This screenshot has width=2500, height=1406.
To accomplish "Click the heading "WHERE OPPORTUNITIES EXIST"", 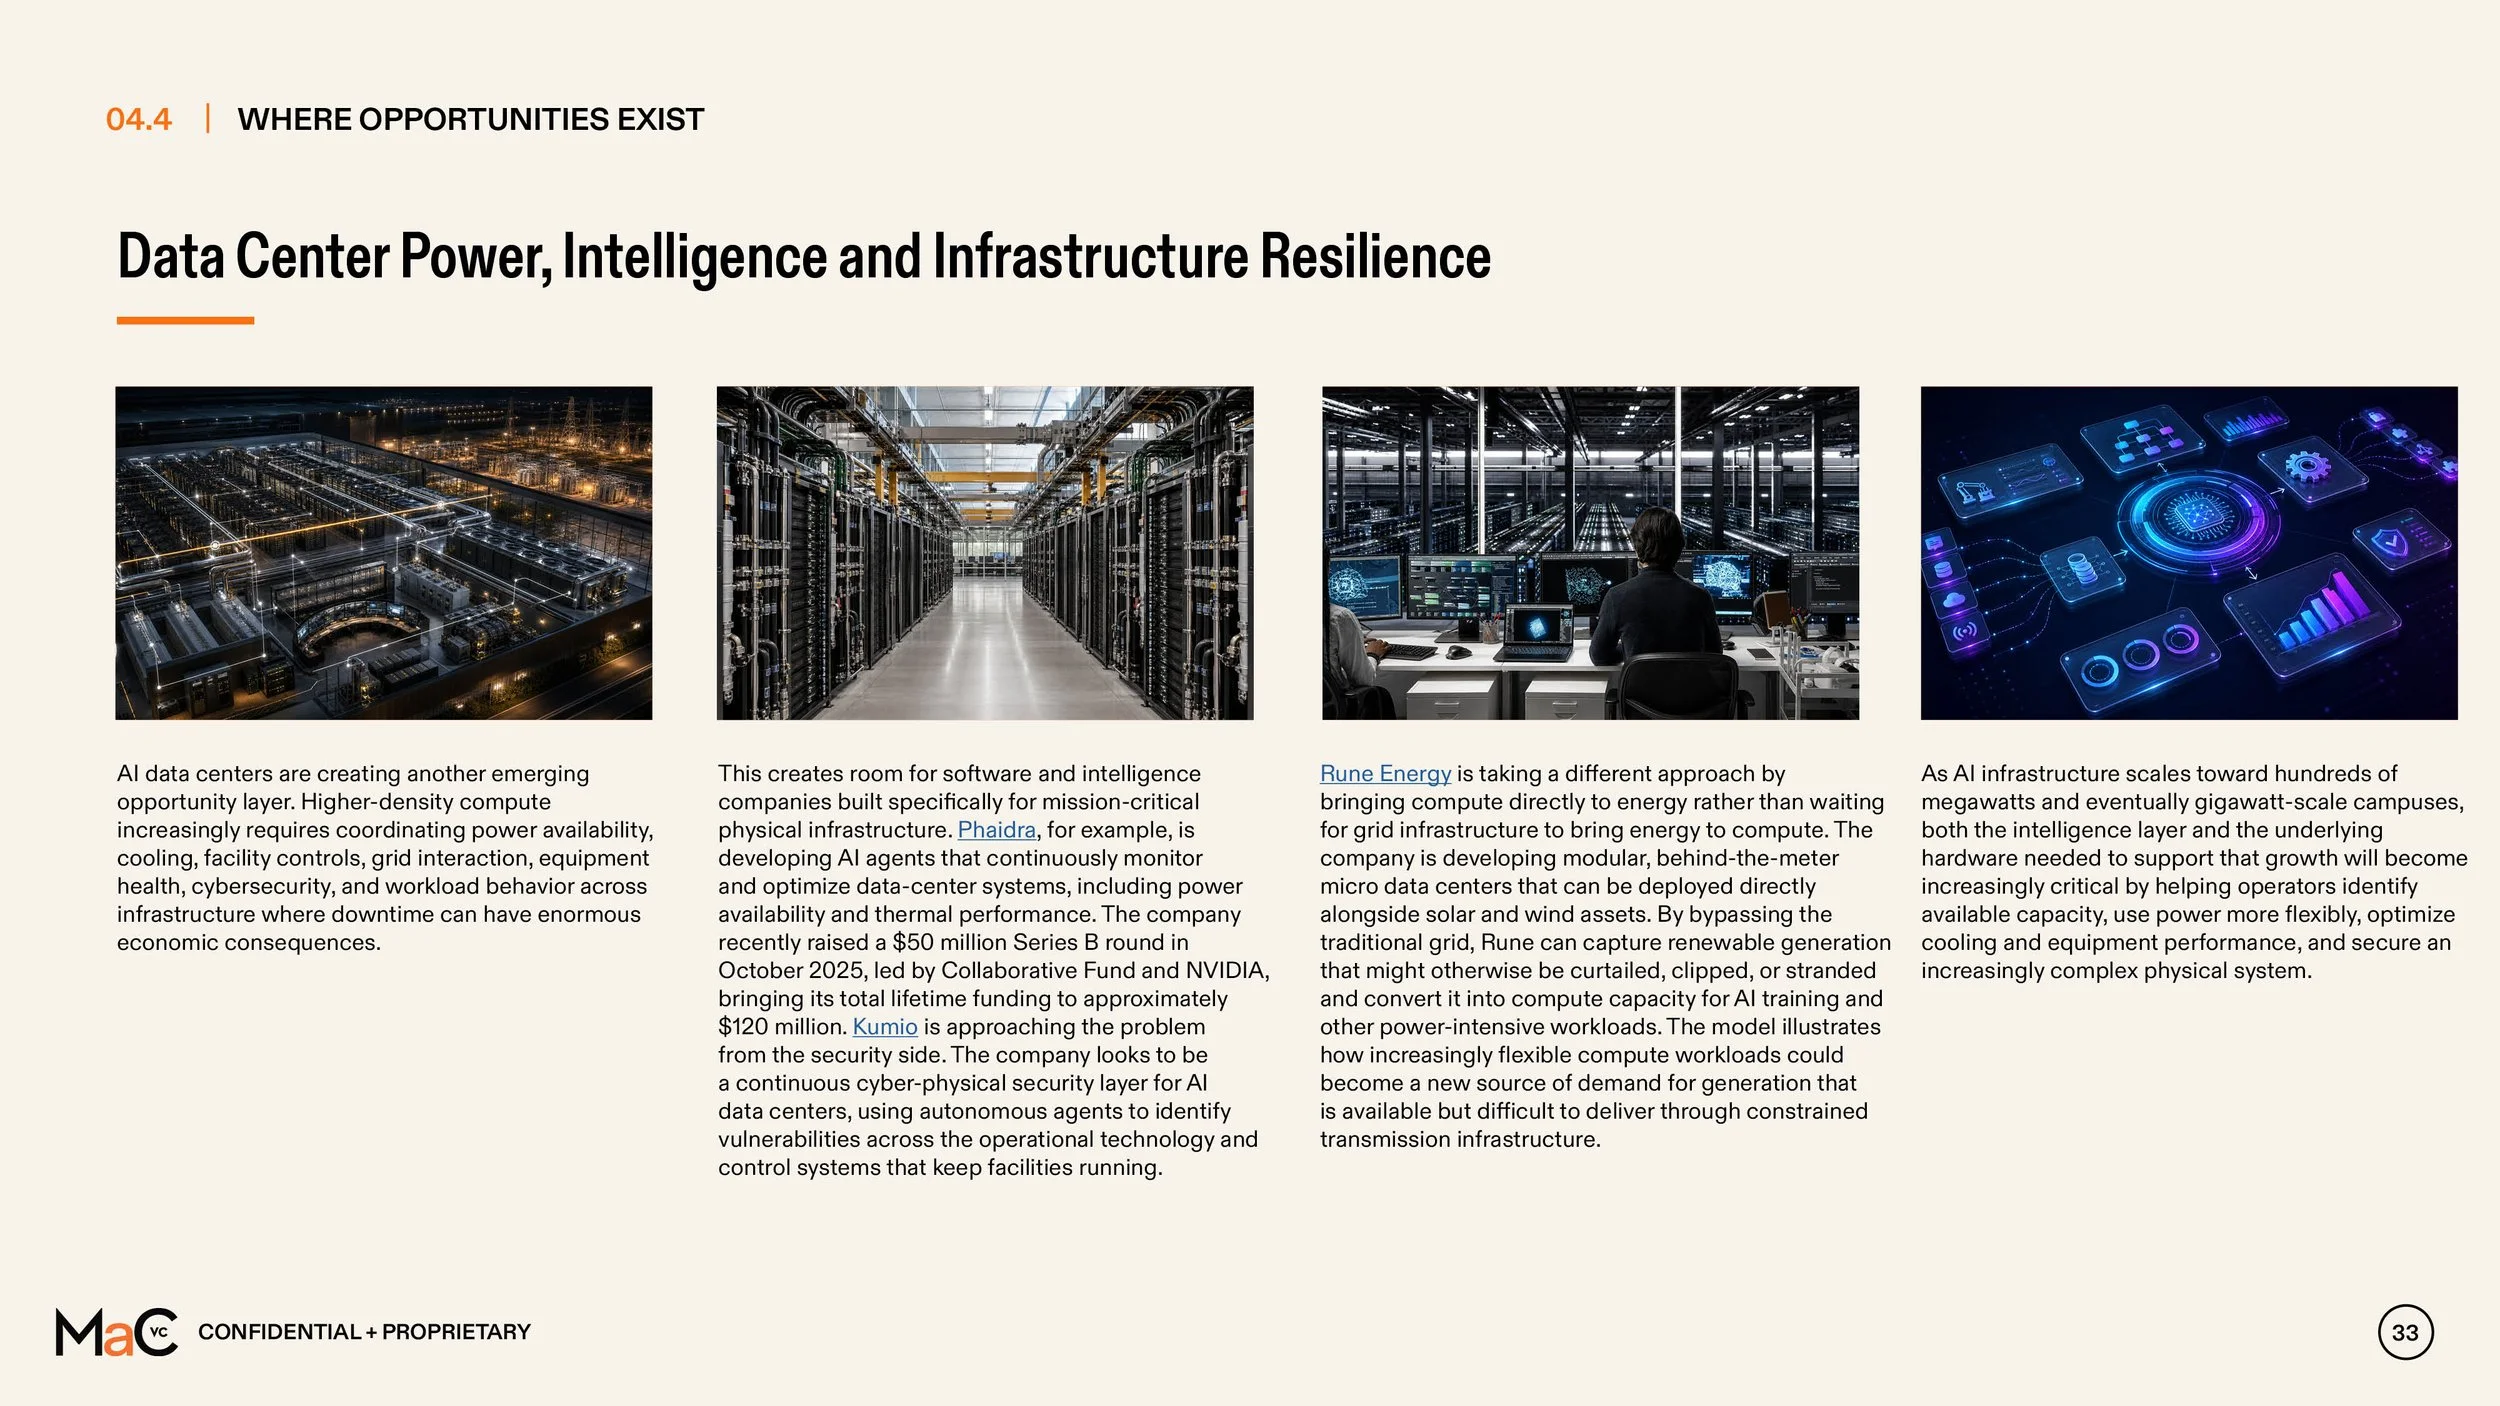I will coord(471,119).
